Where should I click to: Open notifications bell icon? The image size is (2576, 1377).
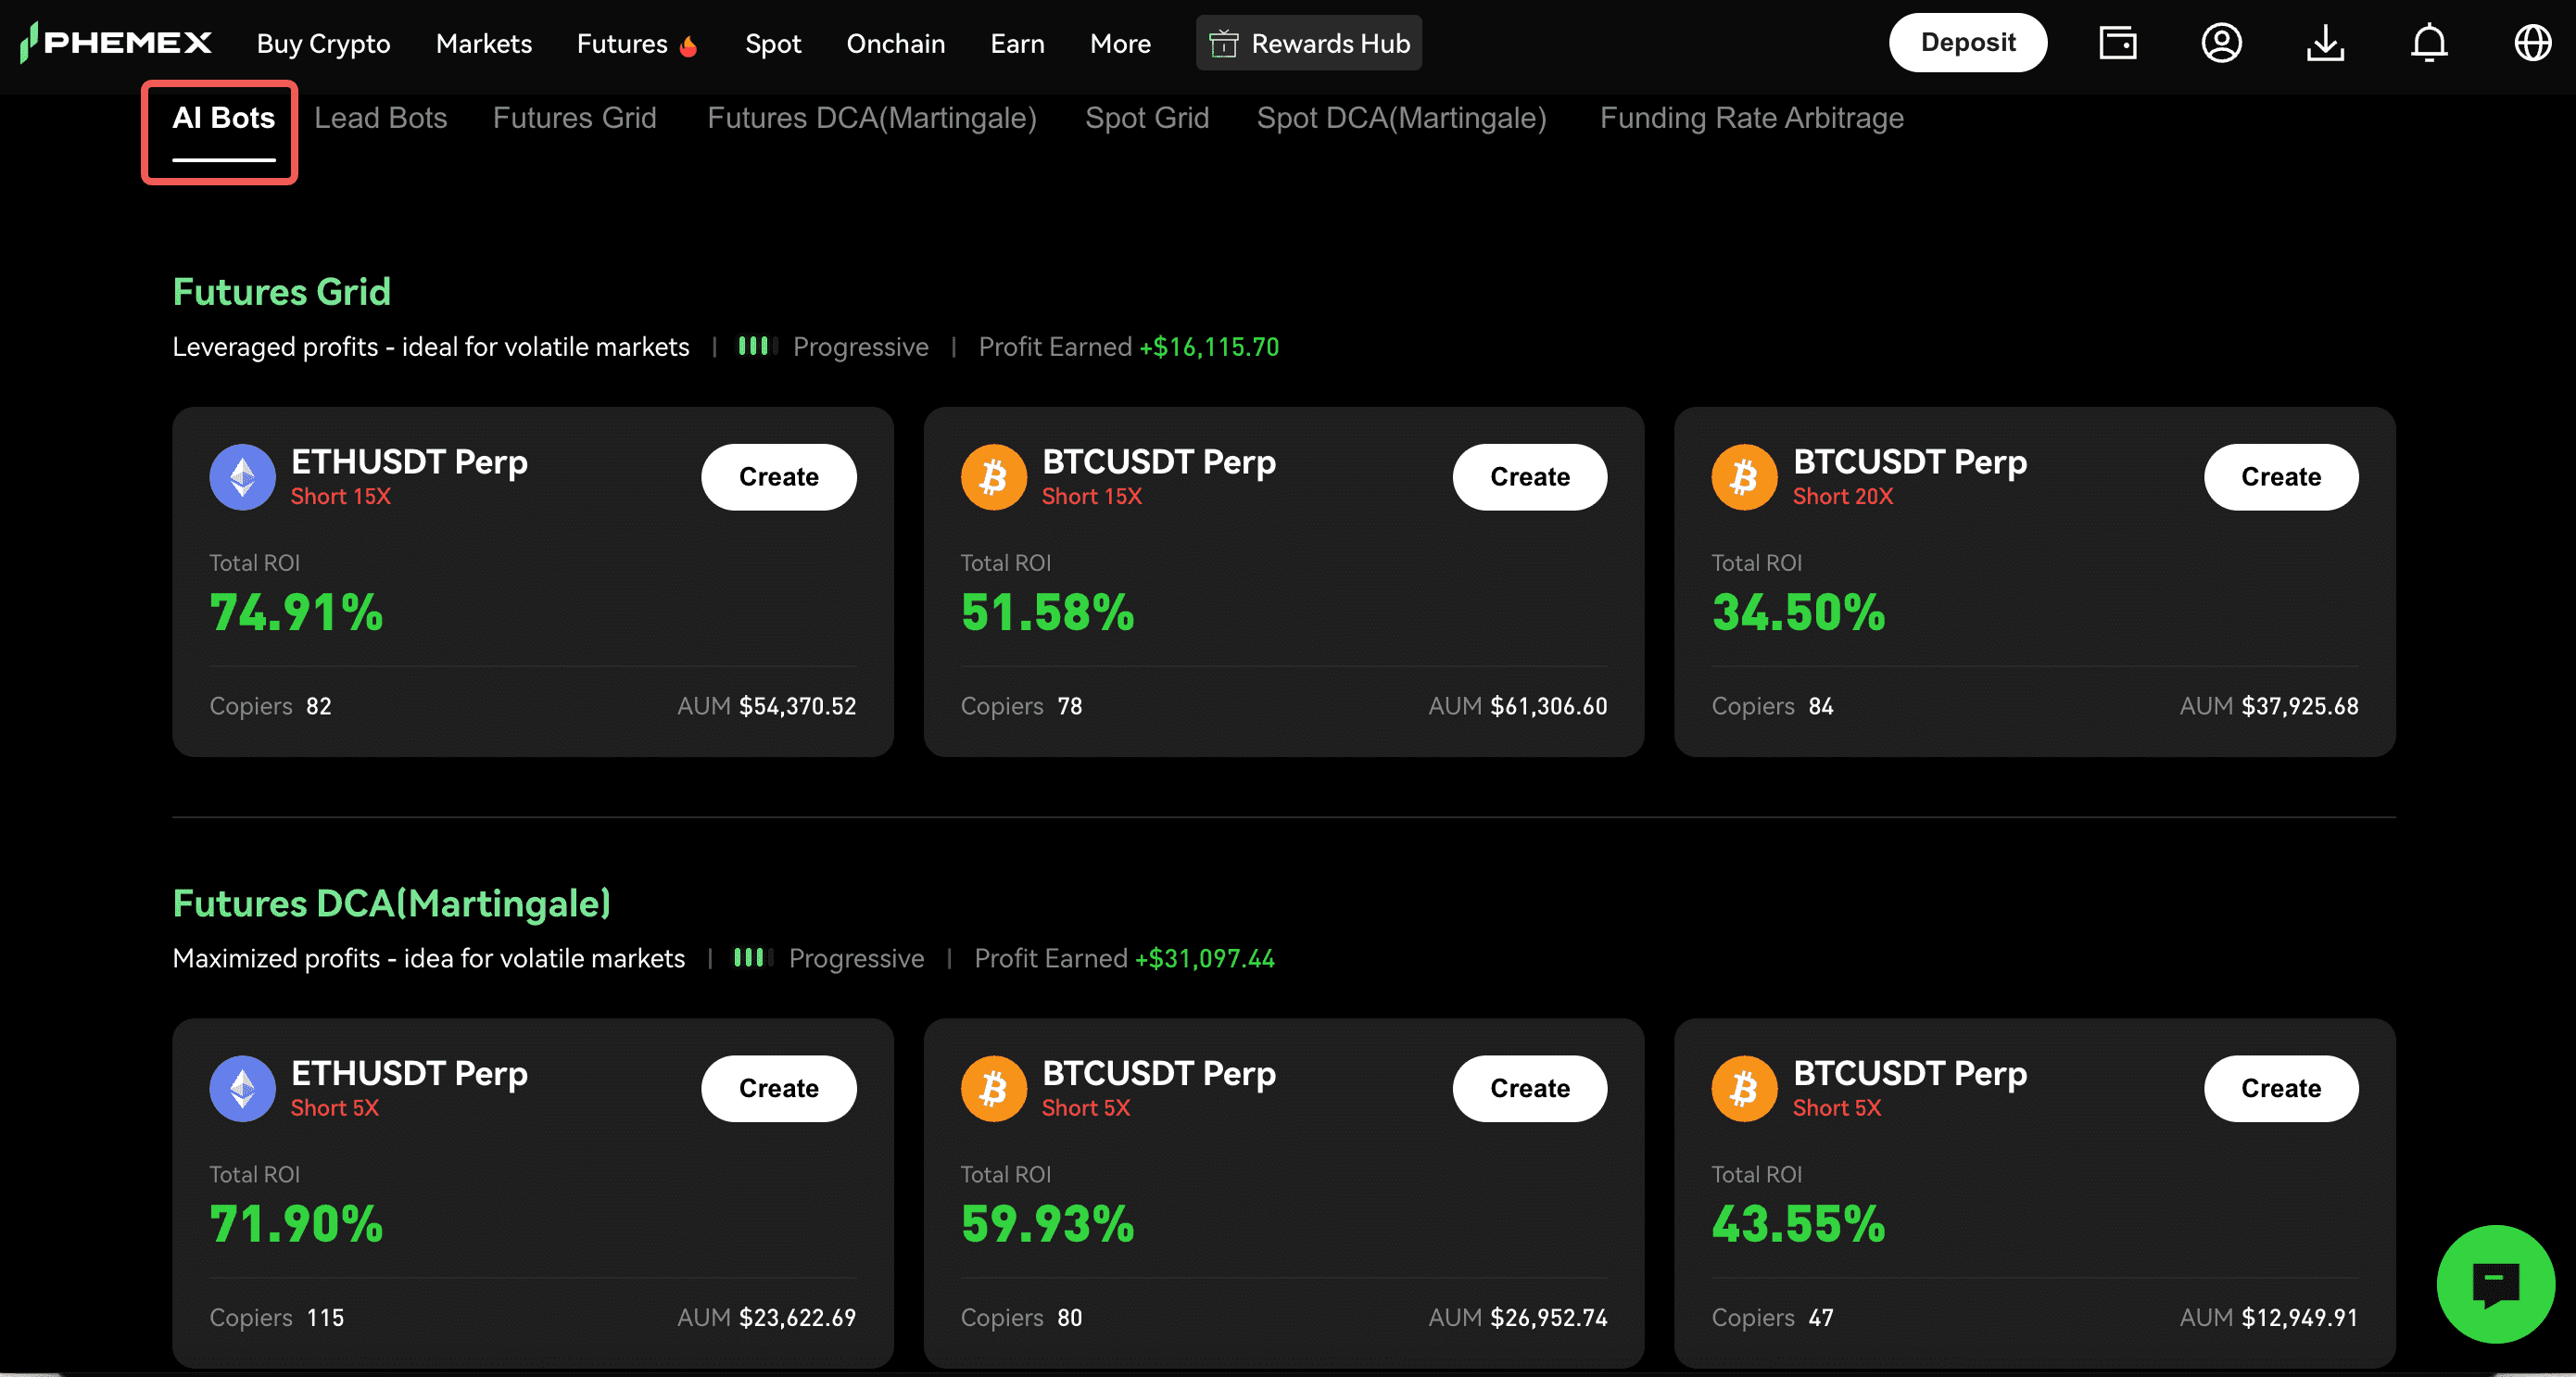coord(2429,43)
